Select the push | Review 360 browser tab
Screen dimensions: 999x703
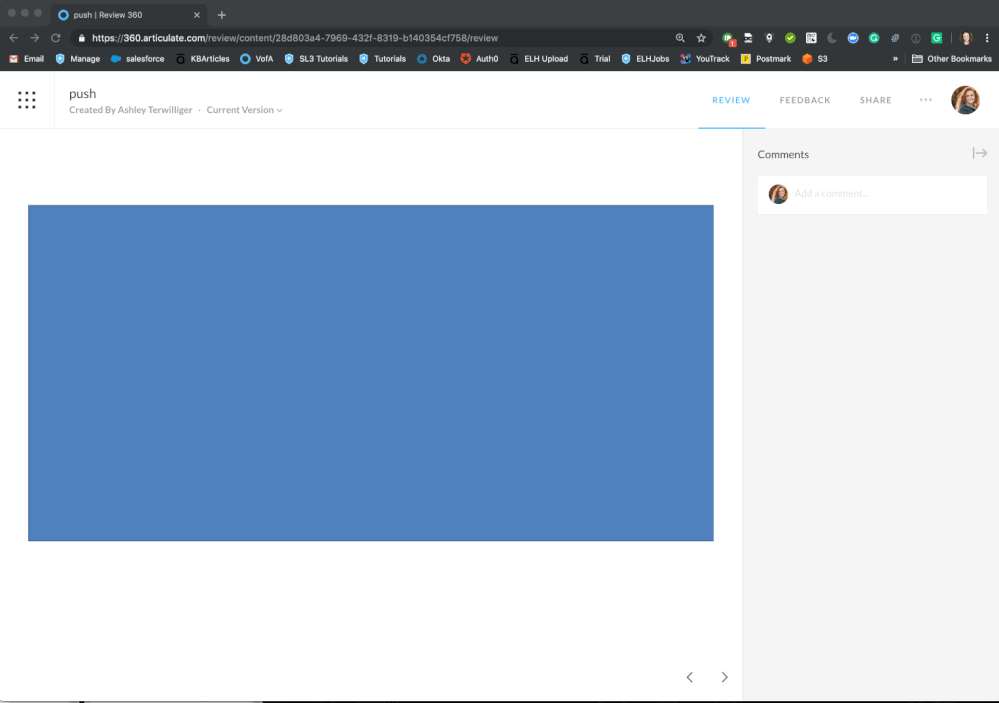127,15
